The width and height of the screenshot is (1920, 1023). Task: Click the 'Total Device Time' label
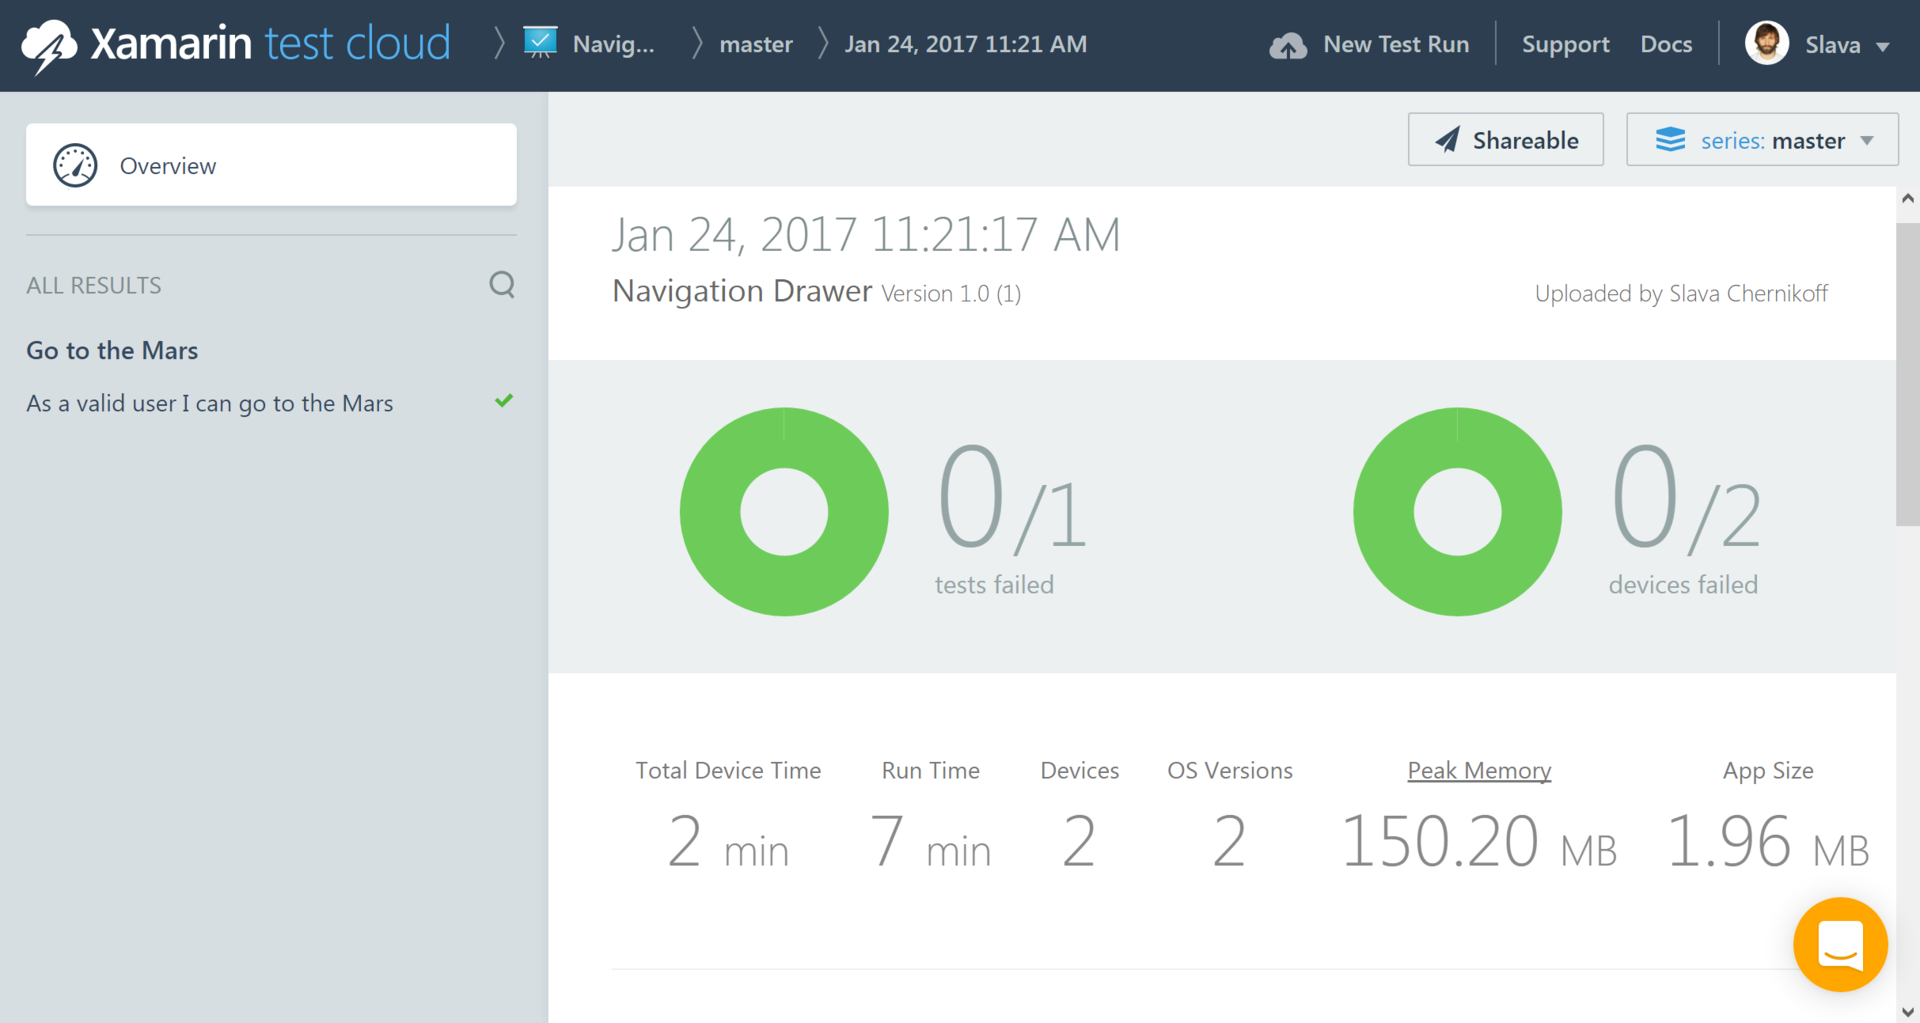click(x=728, y=770)
